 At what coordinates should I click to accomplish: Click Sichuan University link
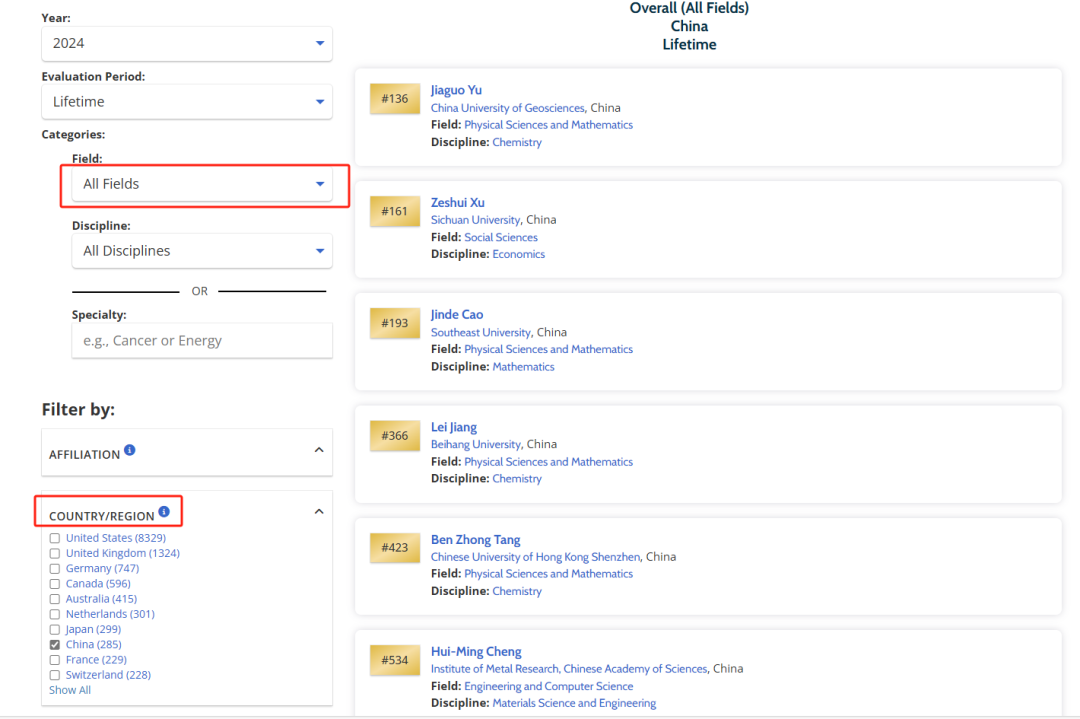(475, 220)
